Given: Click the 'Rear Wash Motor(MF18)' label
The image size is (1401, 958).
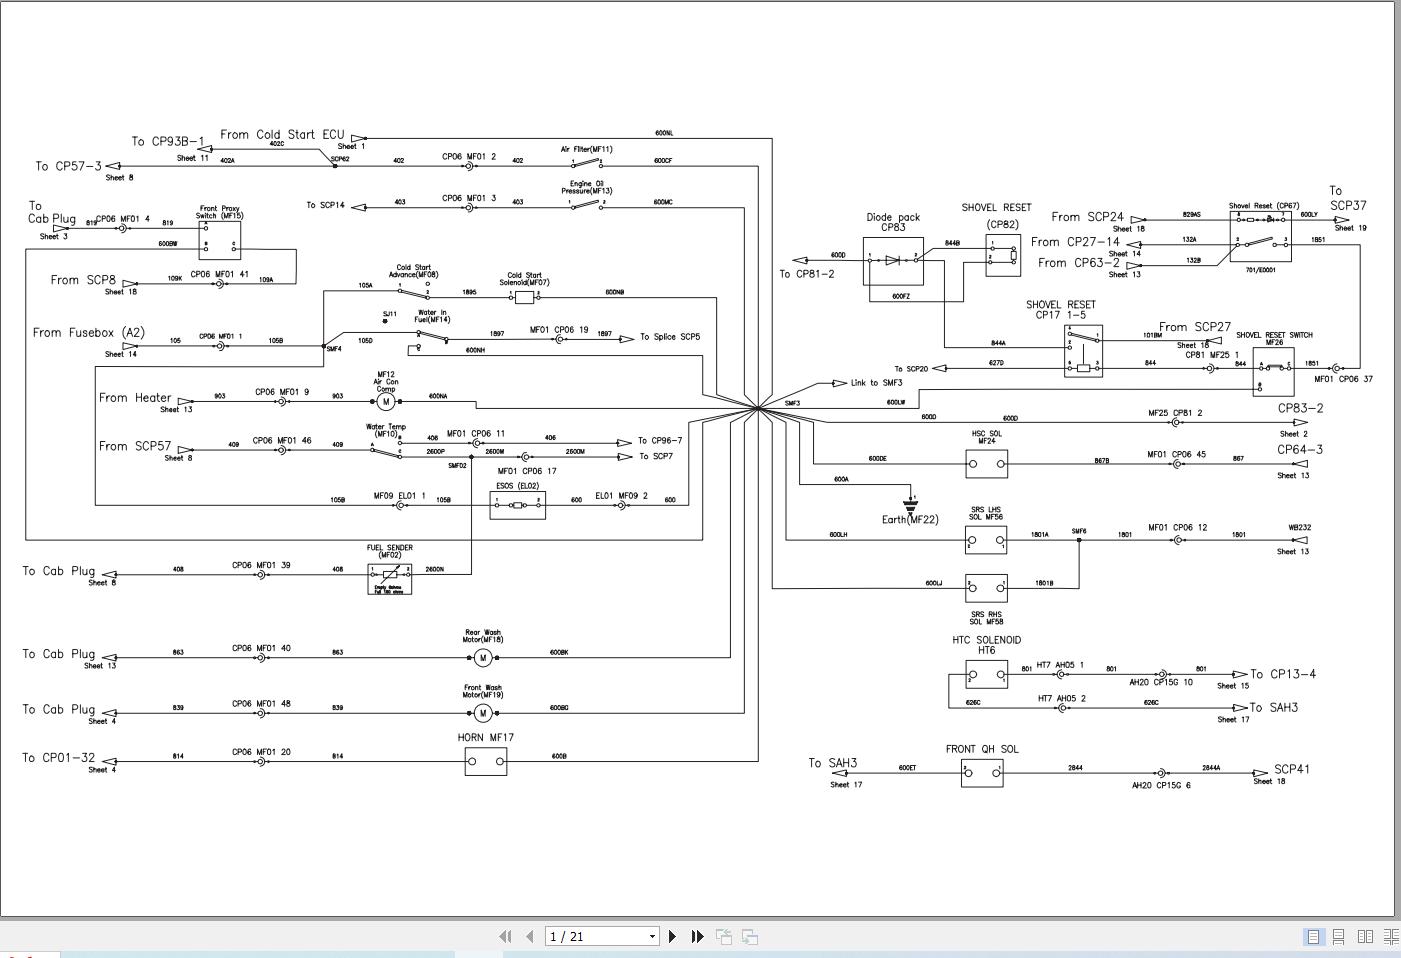Looking at the screenshot, I should coord(483,636).
